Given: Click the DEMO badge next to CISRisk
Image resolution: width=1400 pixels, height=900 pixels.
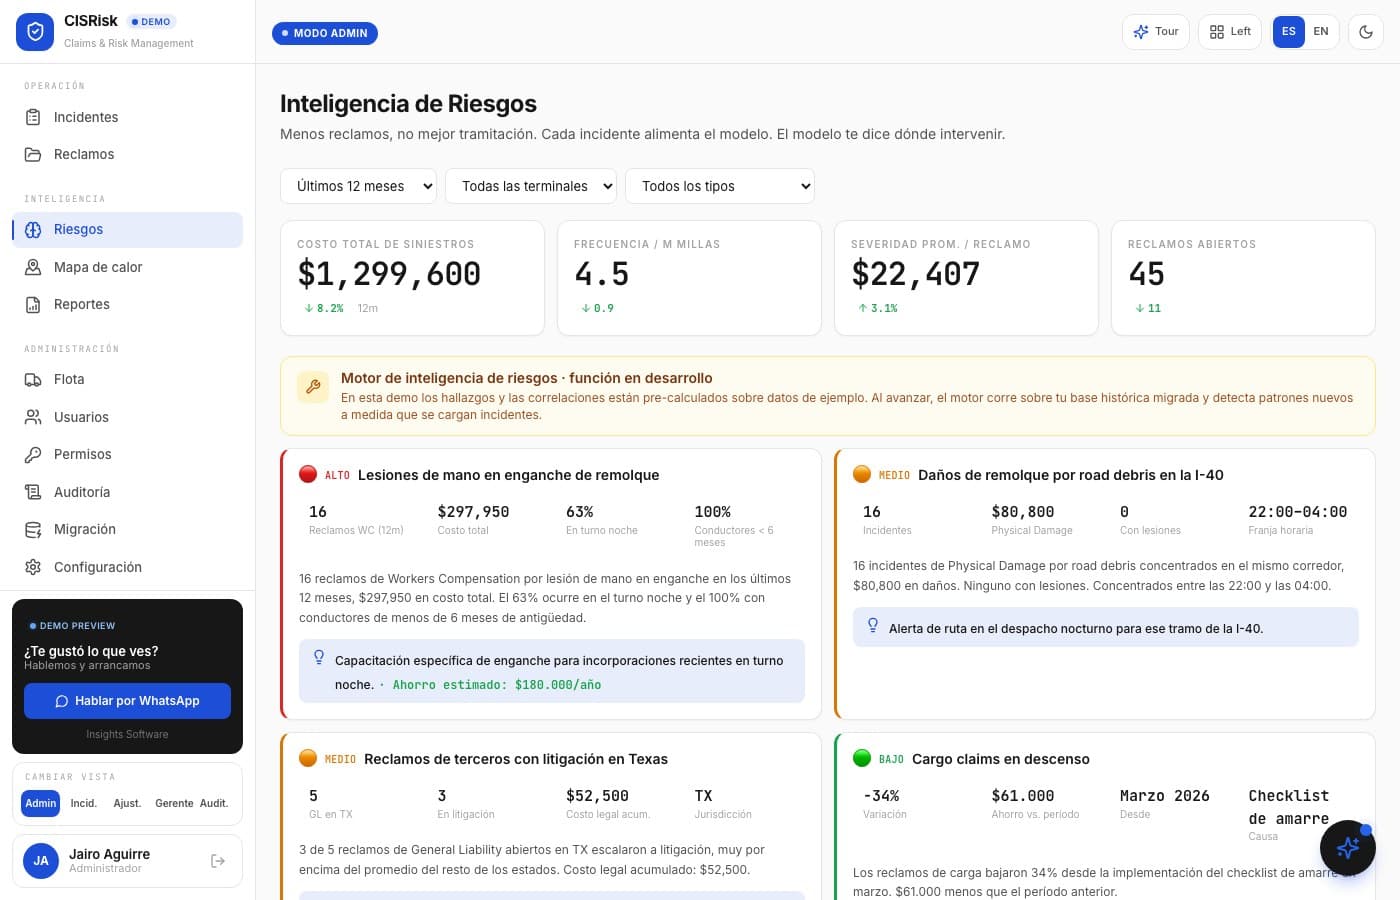Looking at the screenshot, I should (x=151, y=21).
